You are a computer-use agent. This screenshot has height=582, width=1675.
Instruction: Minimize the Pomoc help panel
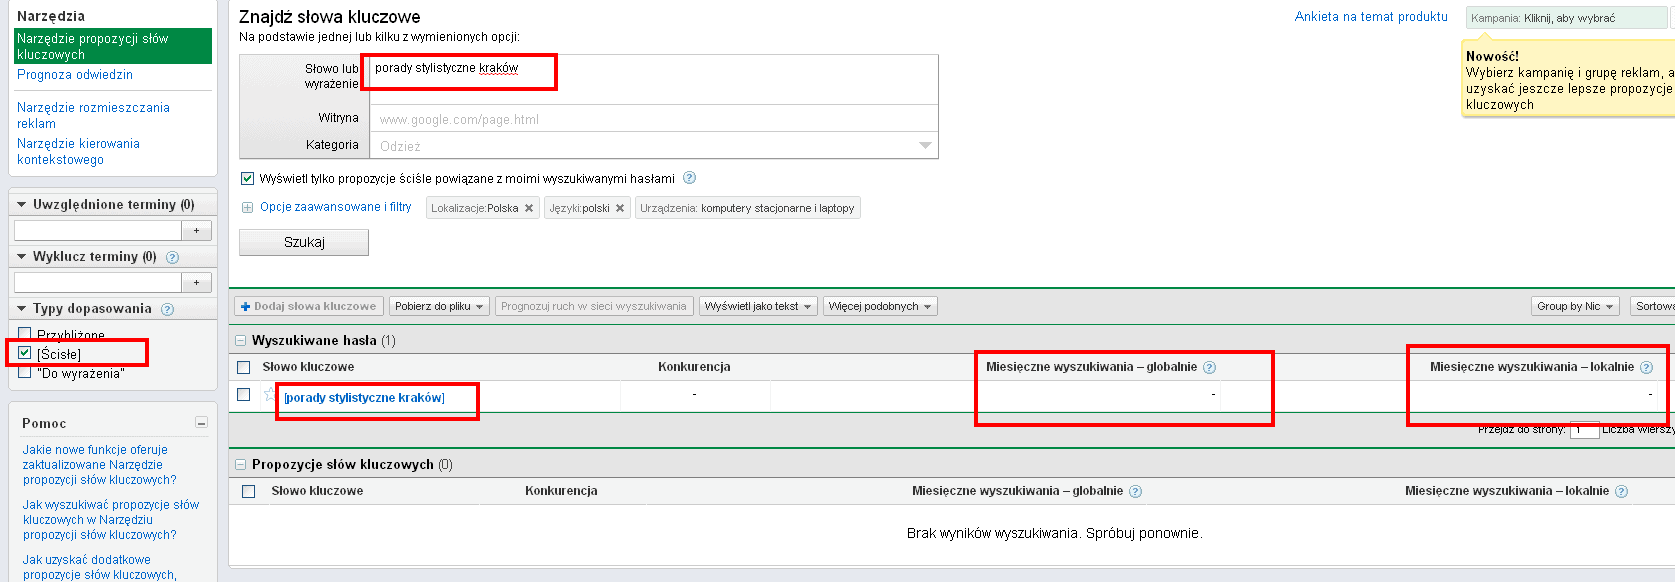[201, 423]
